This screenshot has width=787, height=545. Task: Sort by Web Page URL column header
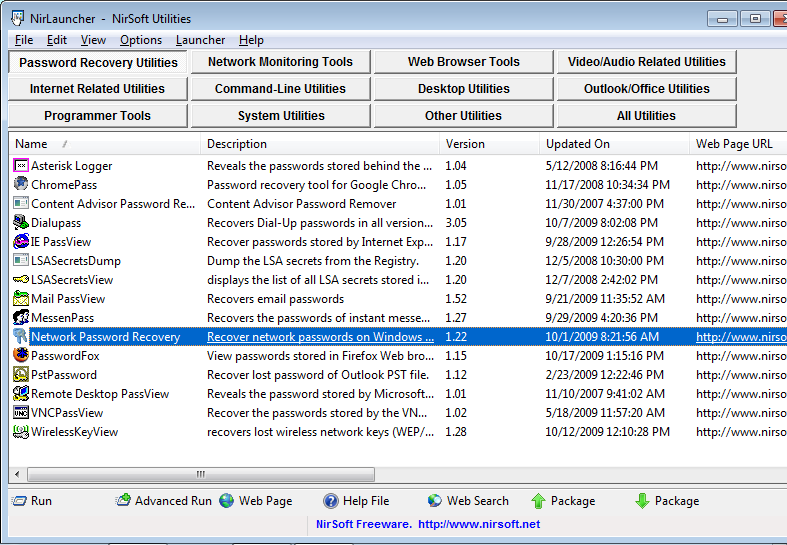pyautogui.click(x=738, y=144)
